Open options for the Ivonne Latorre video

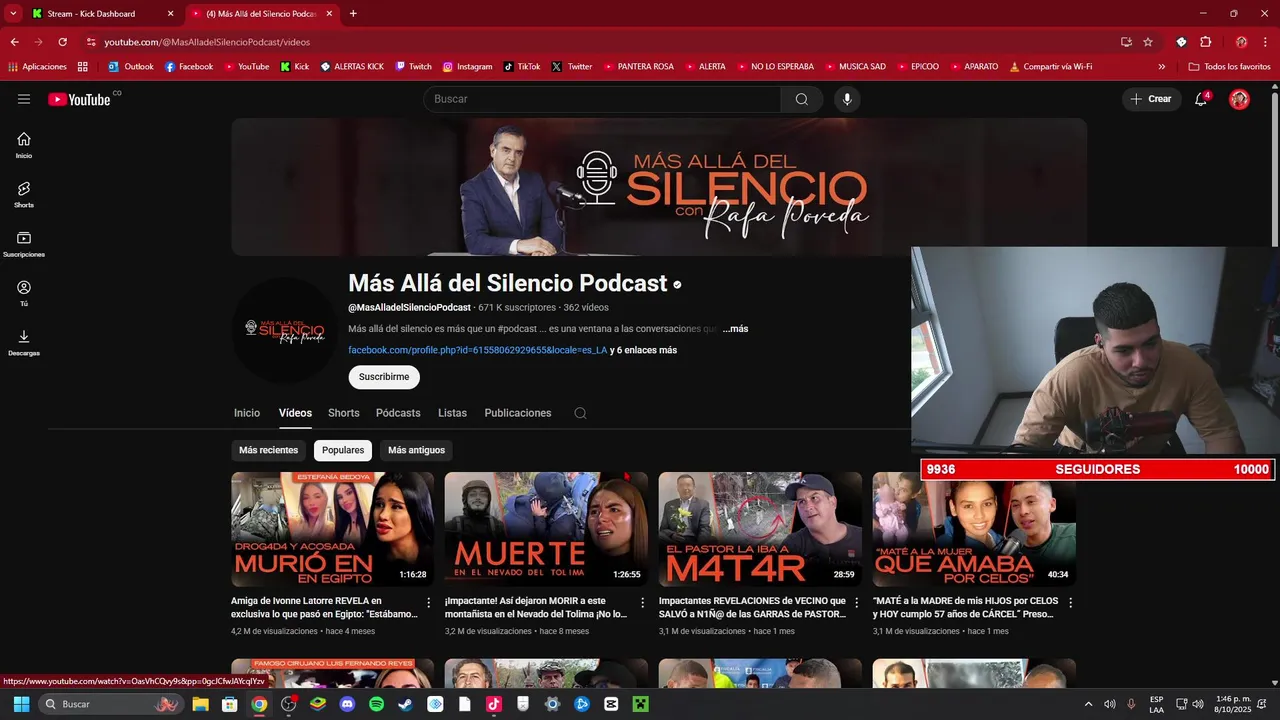429,603
